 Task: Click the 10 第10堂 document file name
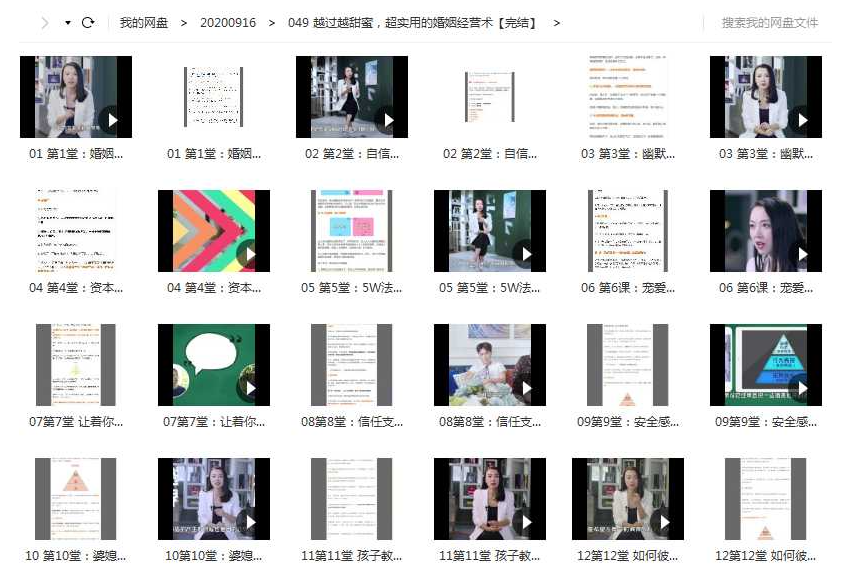coord(75,556)
